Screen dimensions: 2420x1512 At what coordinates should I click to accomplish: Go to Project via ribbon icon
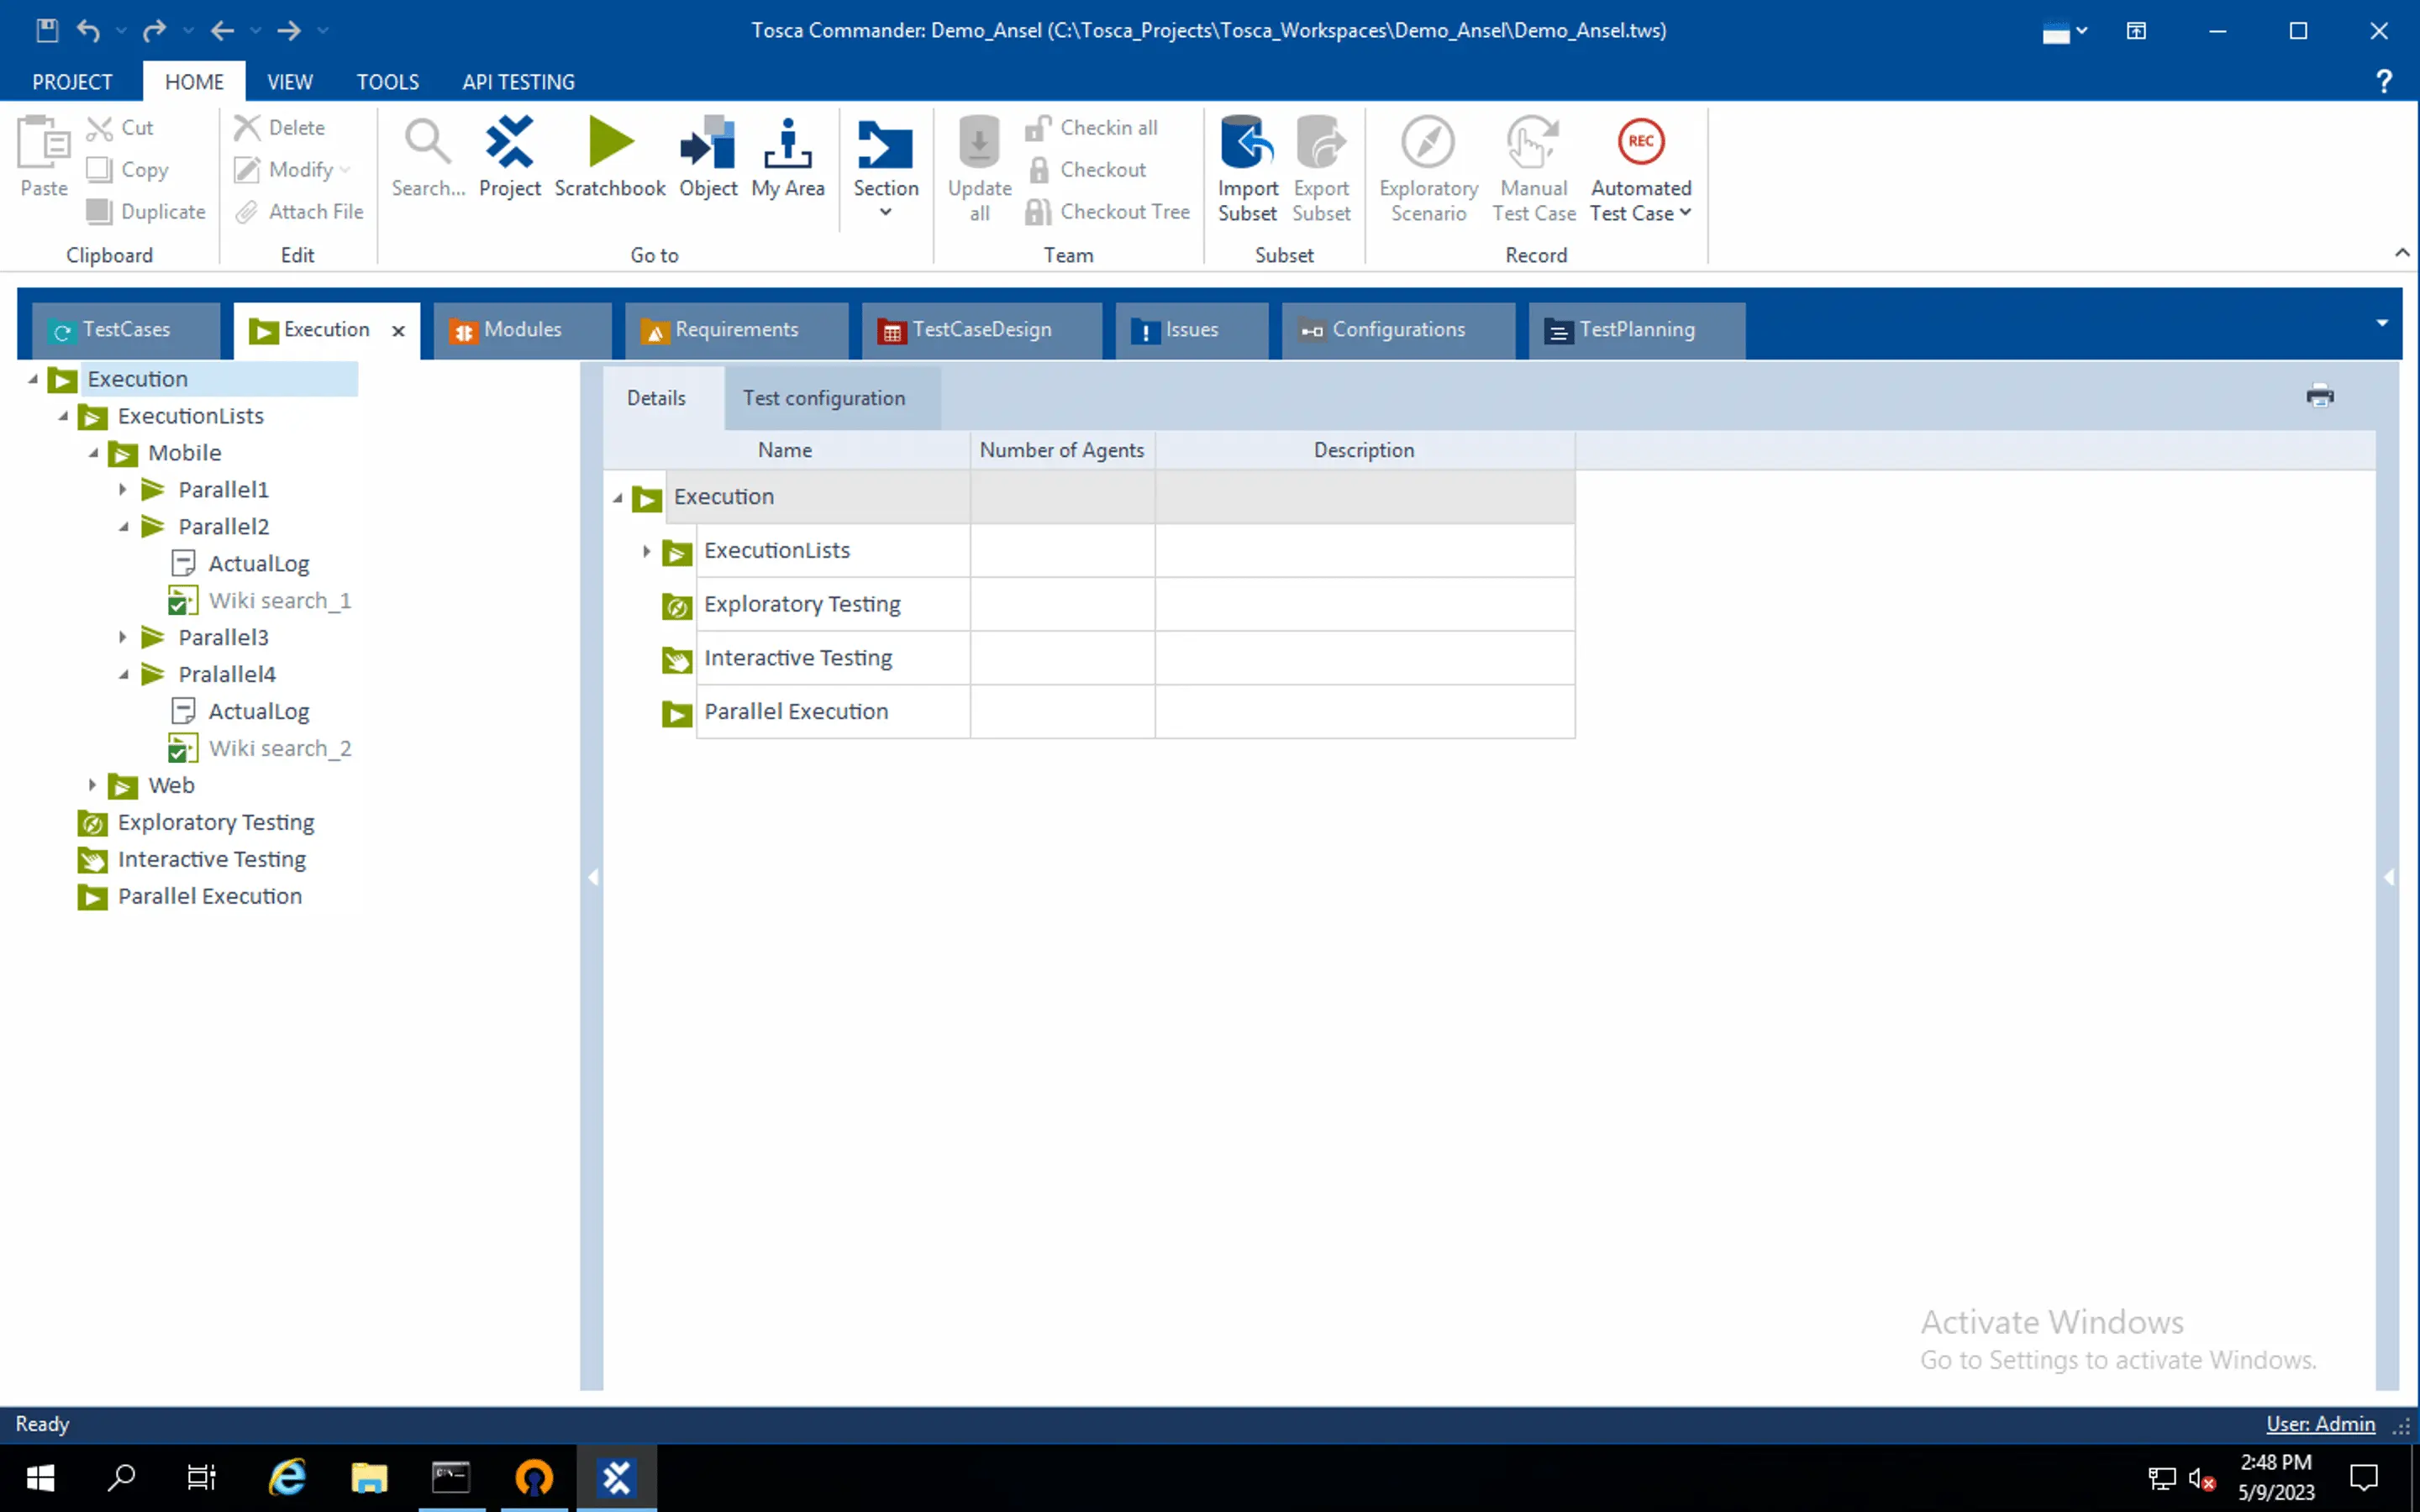tap(509, 143)
